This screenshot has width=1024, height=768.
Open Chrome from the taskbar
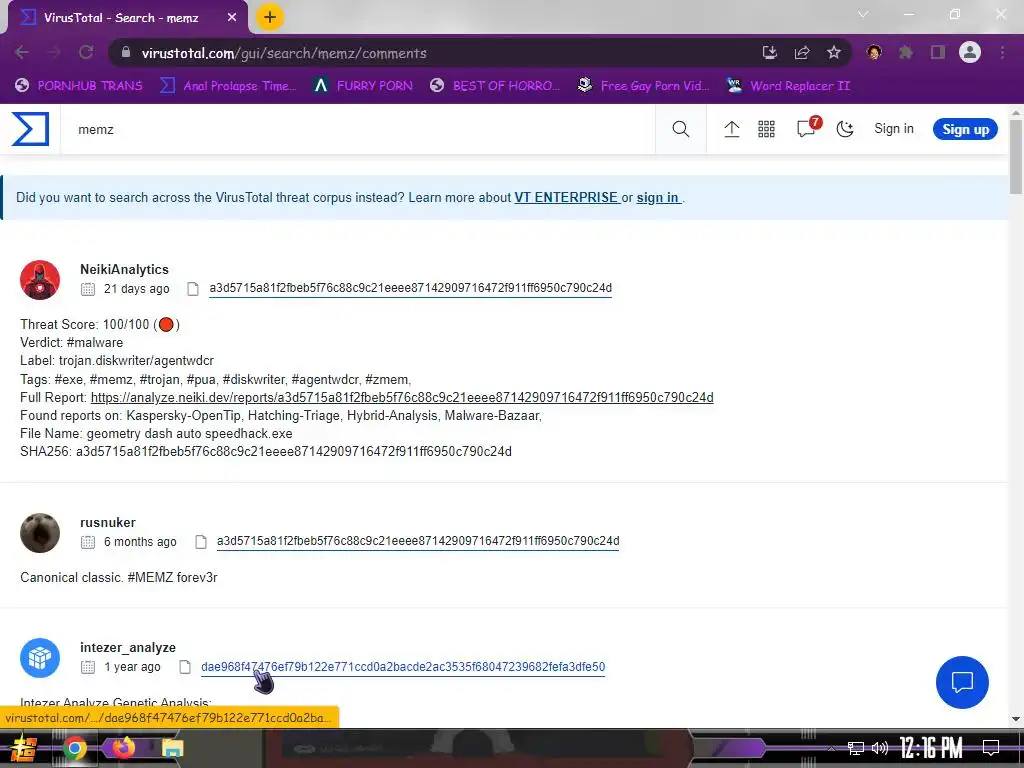click(x=74, y=748)
